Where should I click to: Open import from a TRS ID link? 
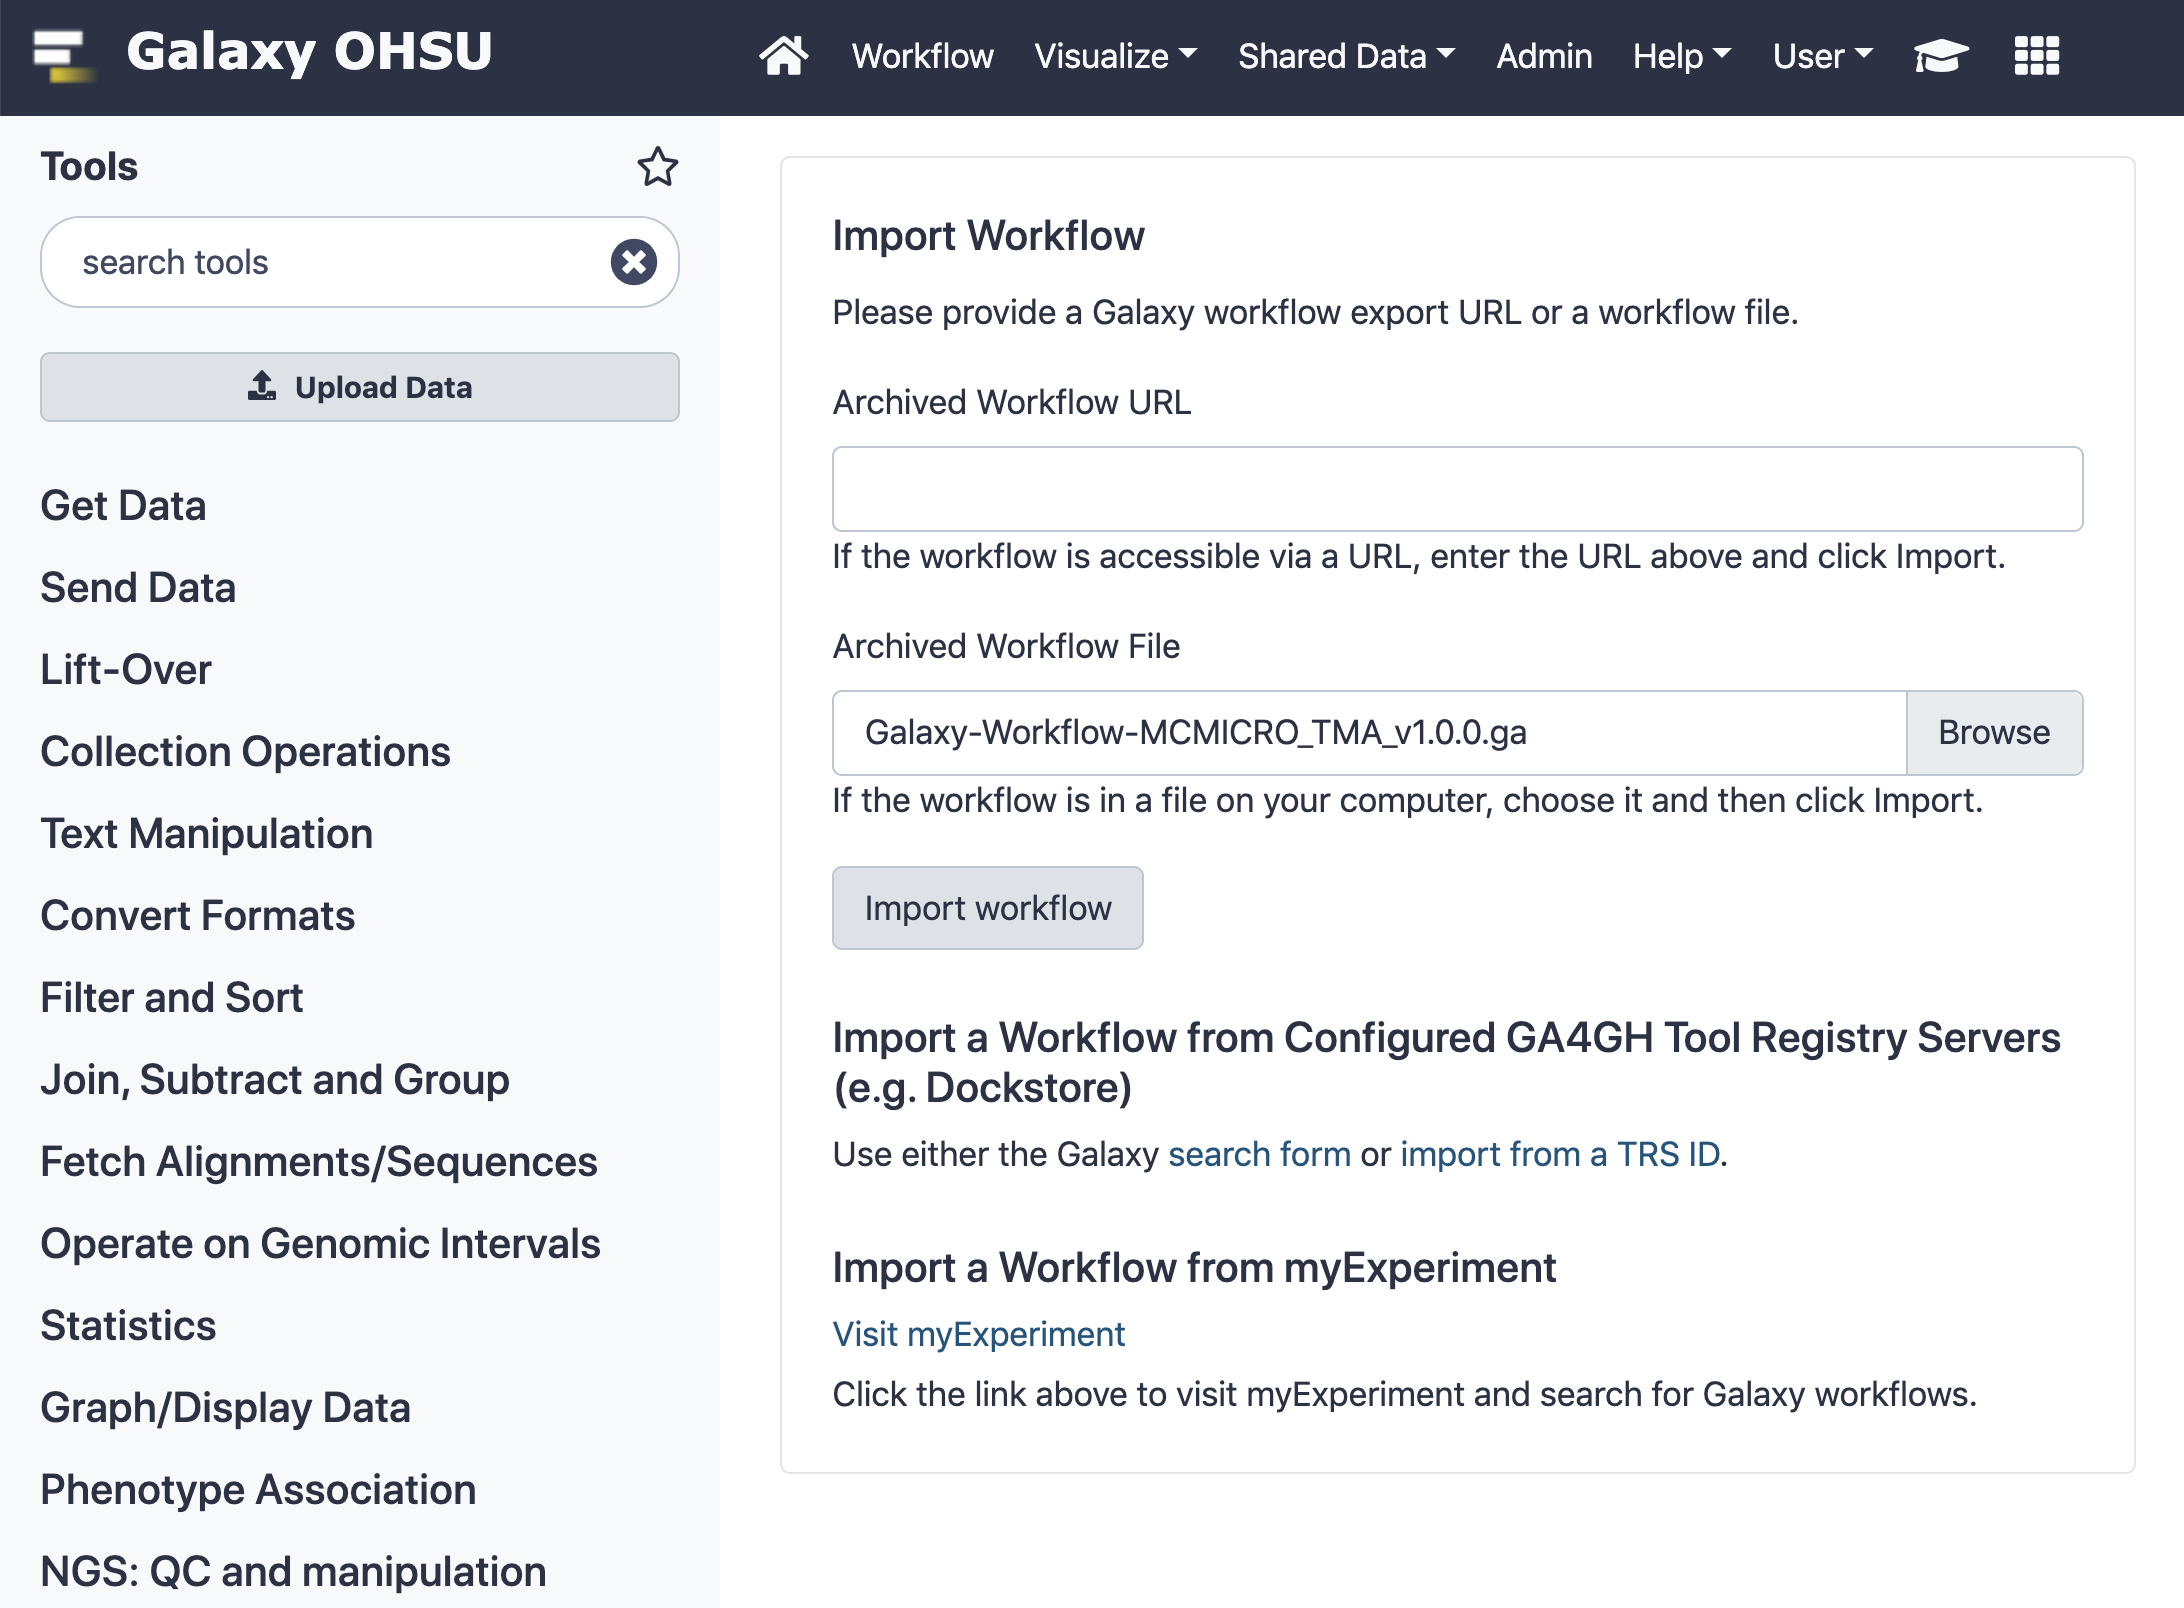pyautogui.click(x=1560, y=1154)
